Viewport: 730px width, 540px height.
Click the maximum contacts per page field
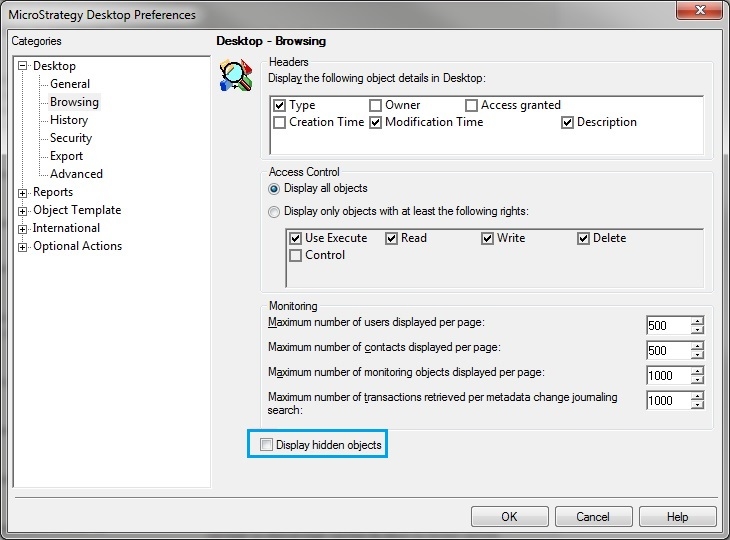tap(667, 350)
